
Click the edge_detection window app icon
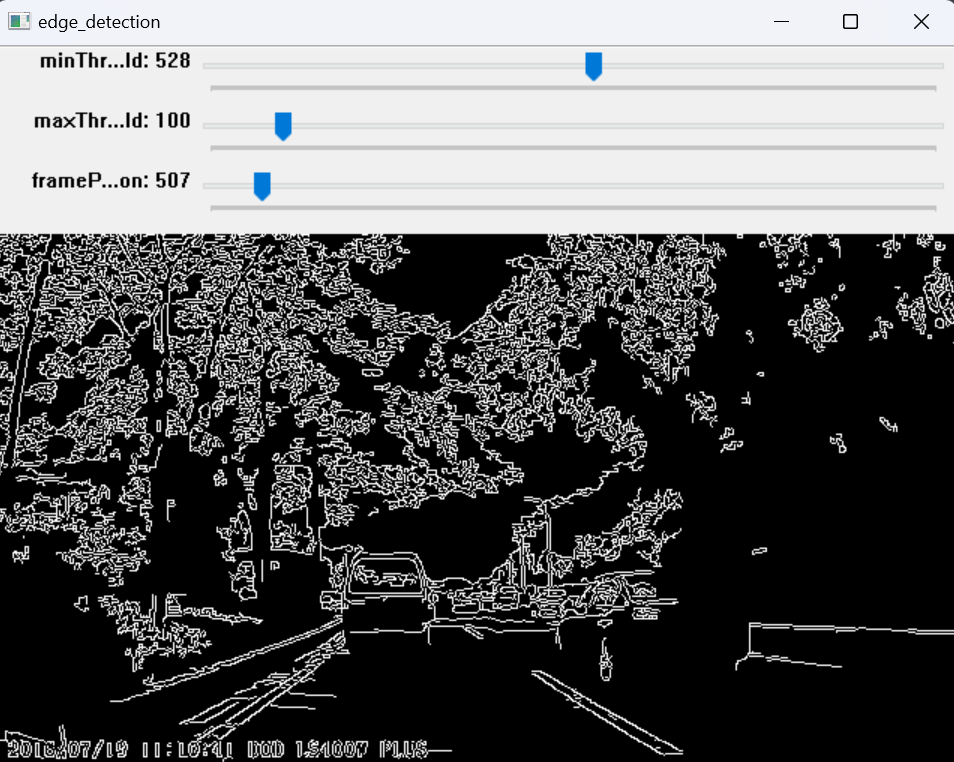tap(19, 22)
